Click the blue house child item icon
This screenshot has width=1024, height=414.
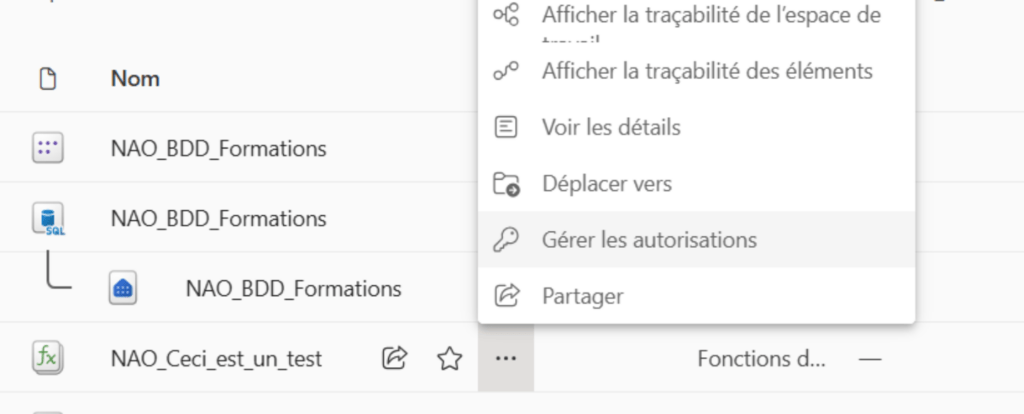123,289
